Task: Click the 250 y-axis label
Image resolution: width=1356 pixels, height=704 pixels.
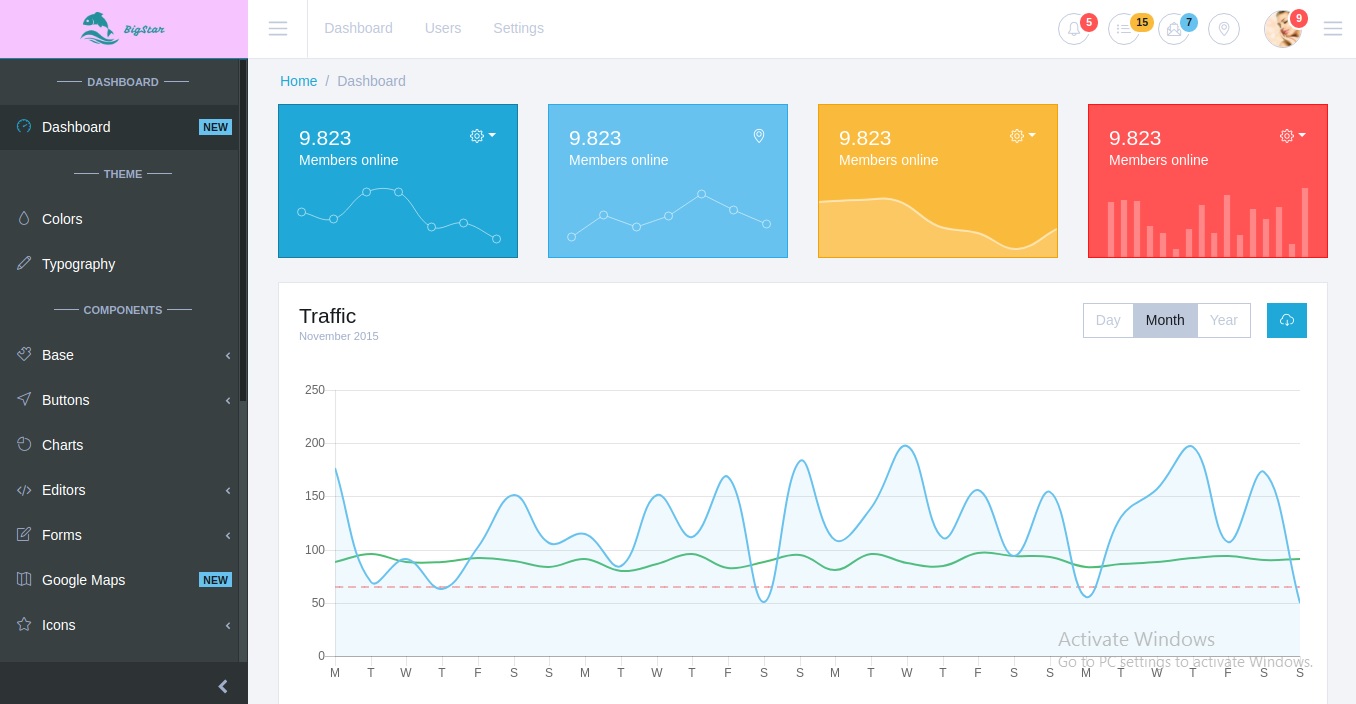Action: pyautogui.click(x=315, y=390)
